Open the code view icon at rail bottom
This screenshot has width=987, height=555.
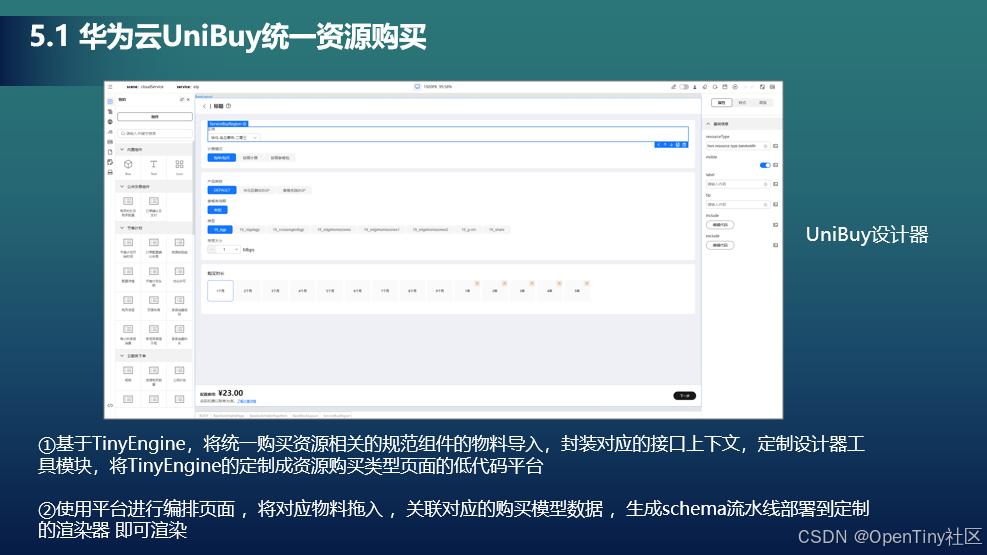coord(110,405)
